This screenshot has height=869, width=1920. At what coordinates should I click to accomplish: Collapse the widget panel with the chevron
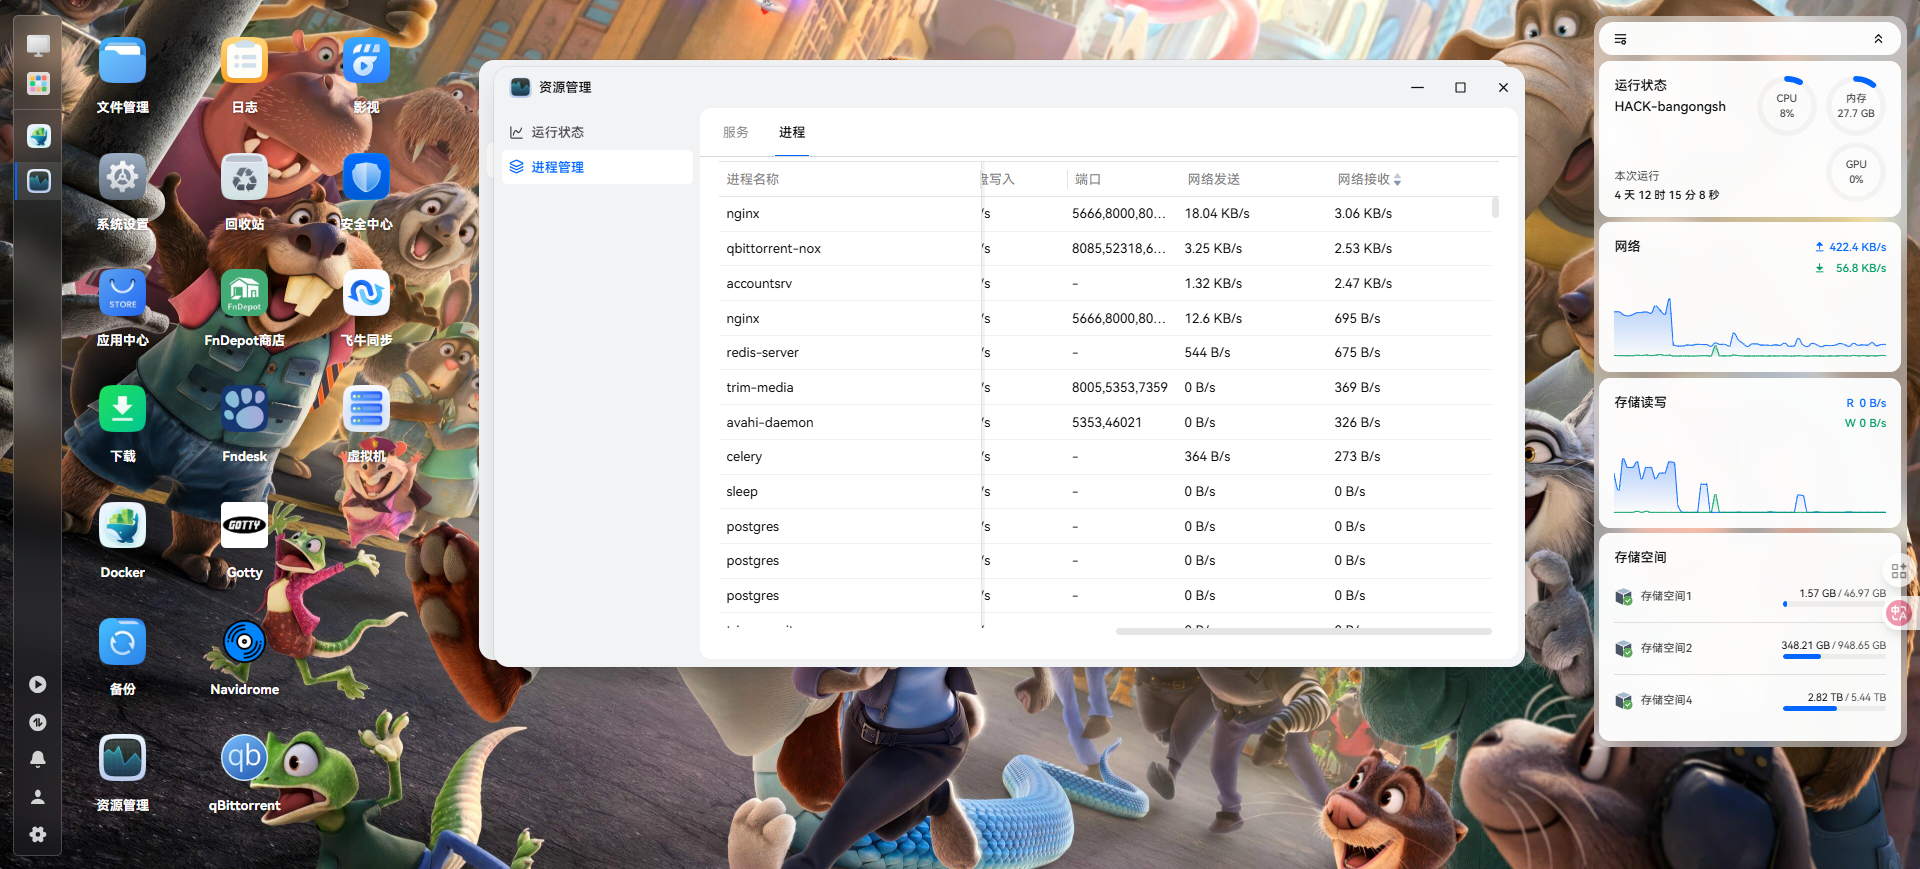click(x=1878, y=39)
